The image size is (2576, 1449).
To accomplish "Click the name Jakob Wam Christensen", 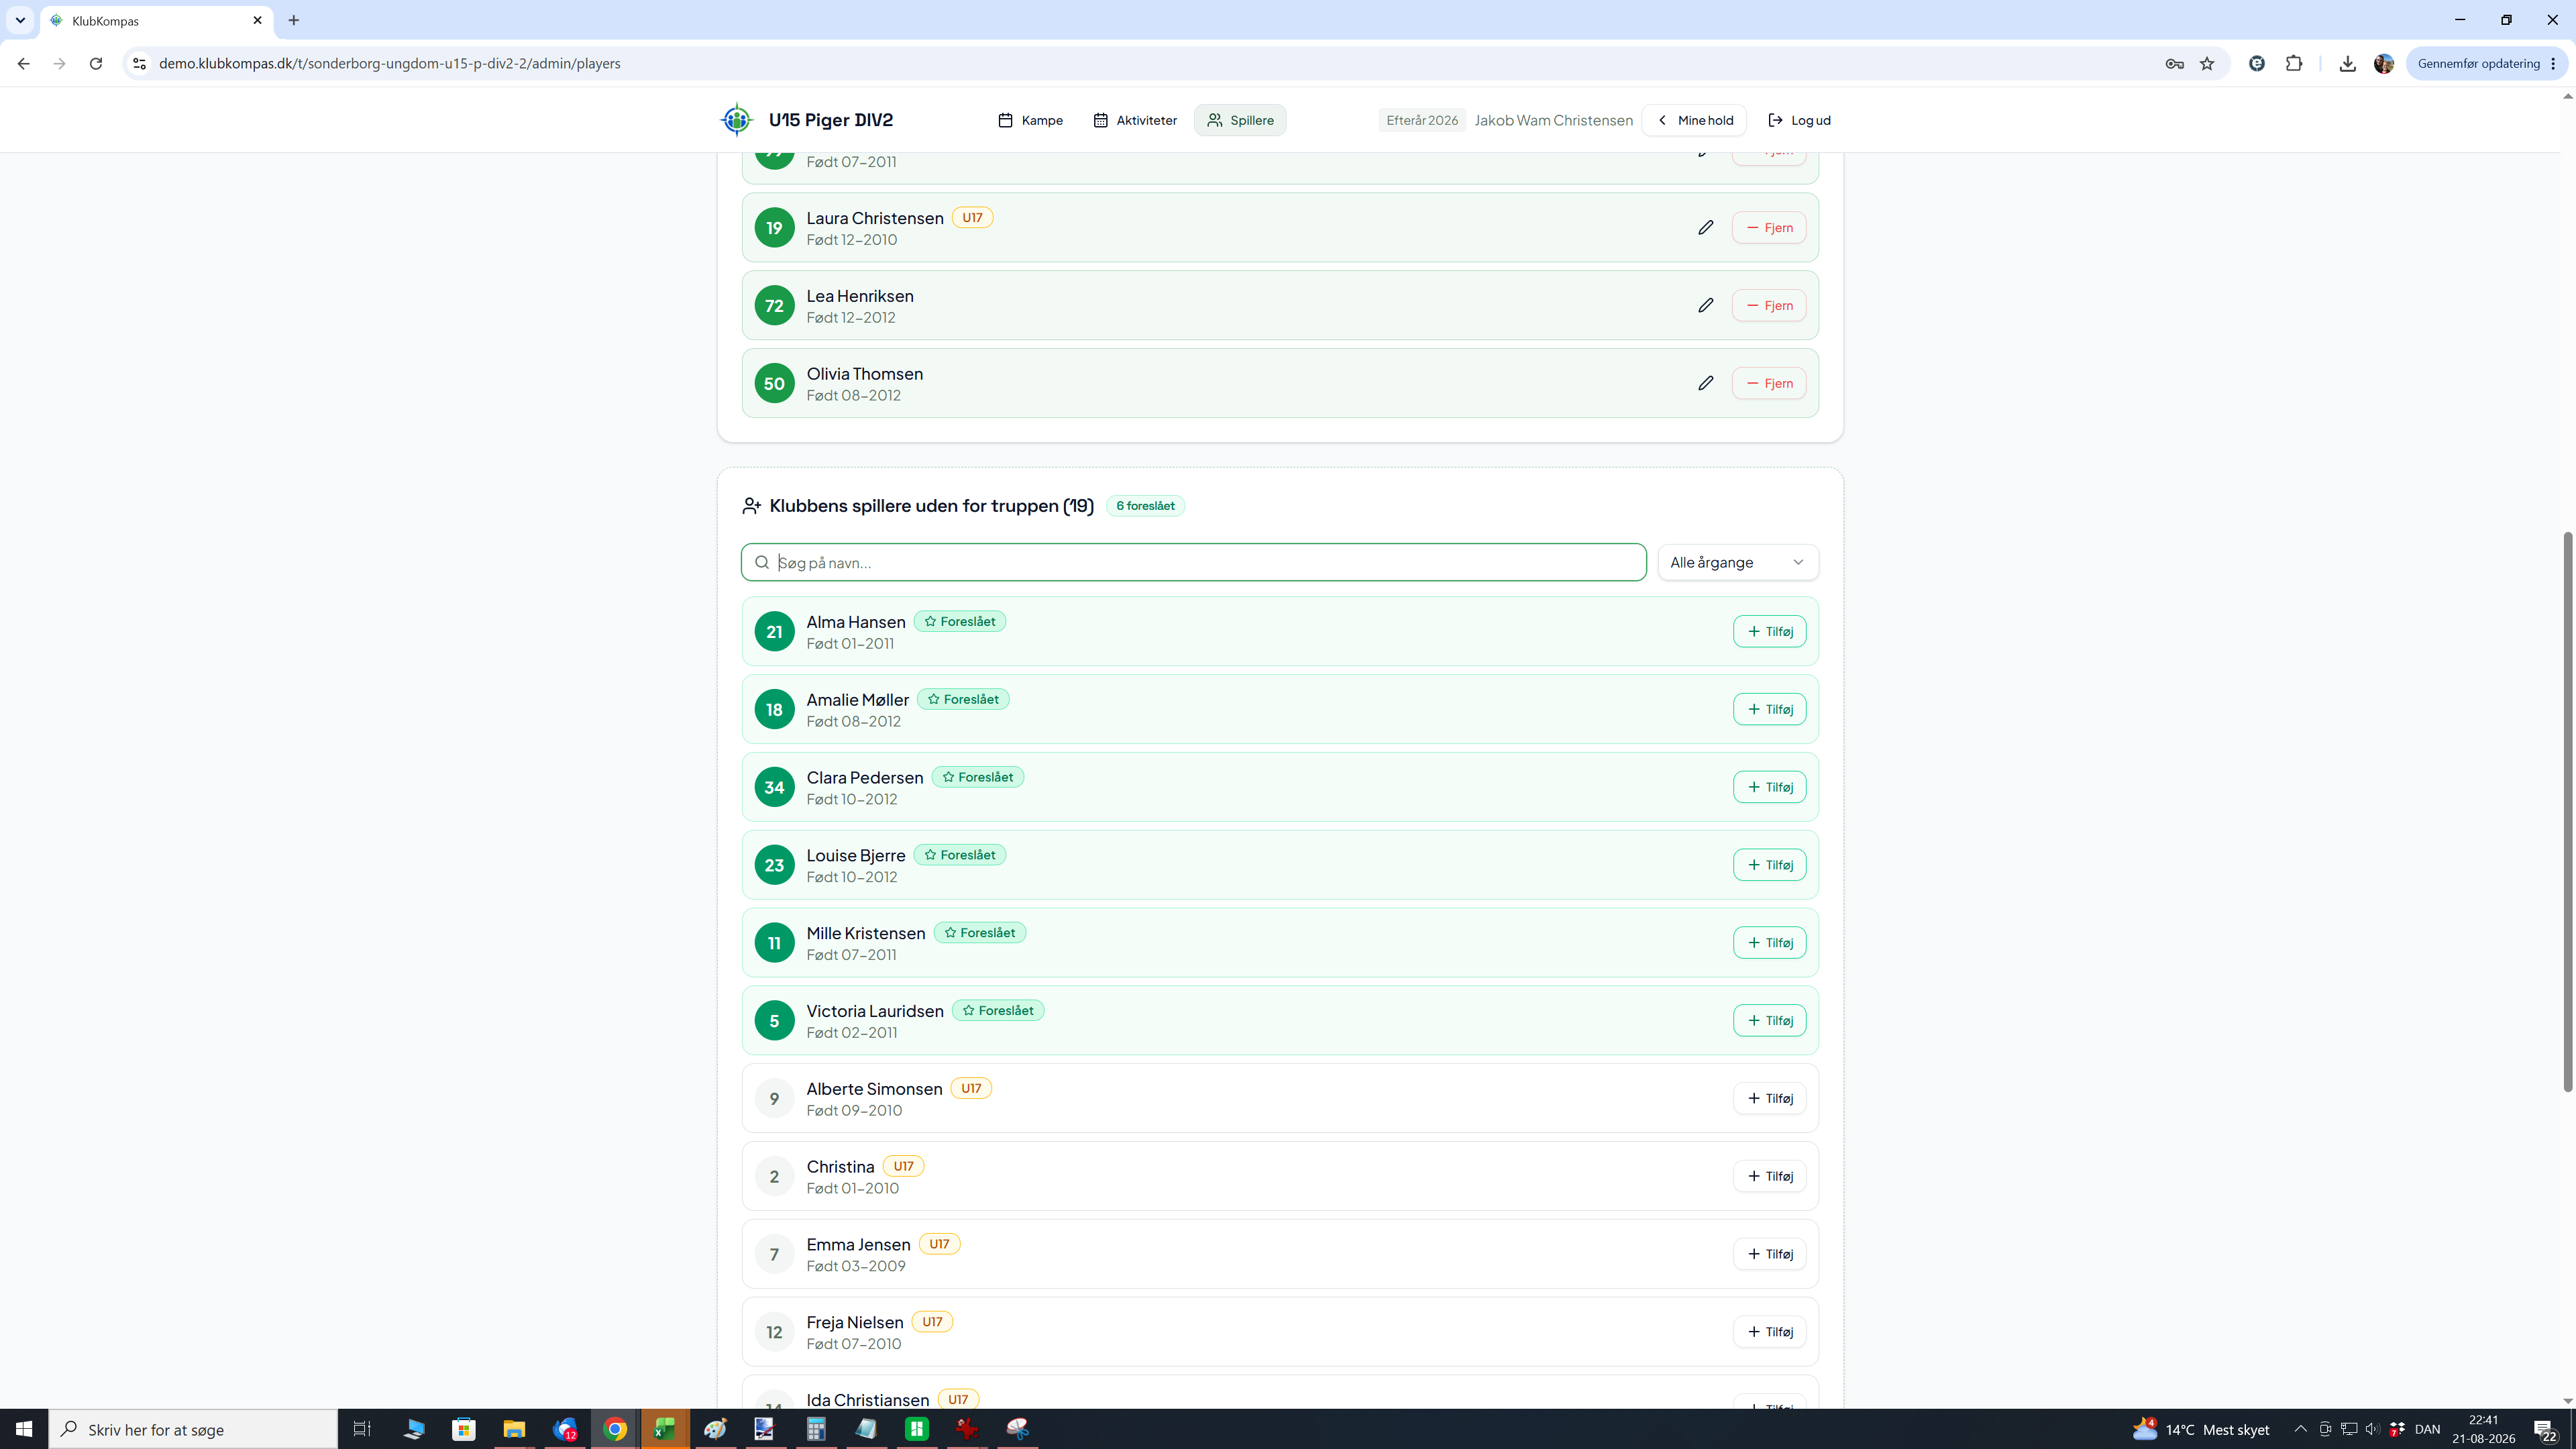I will coord(1553,120).
